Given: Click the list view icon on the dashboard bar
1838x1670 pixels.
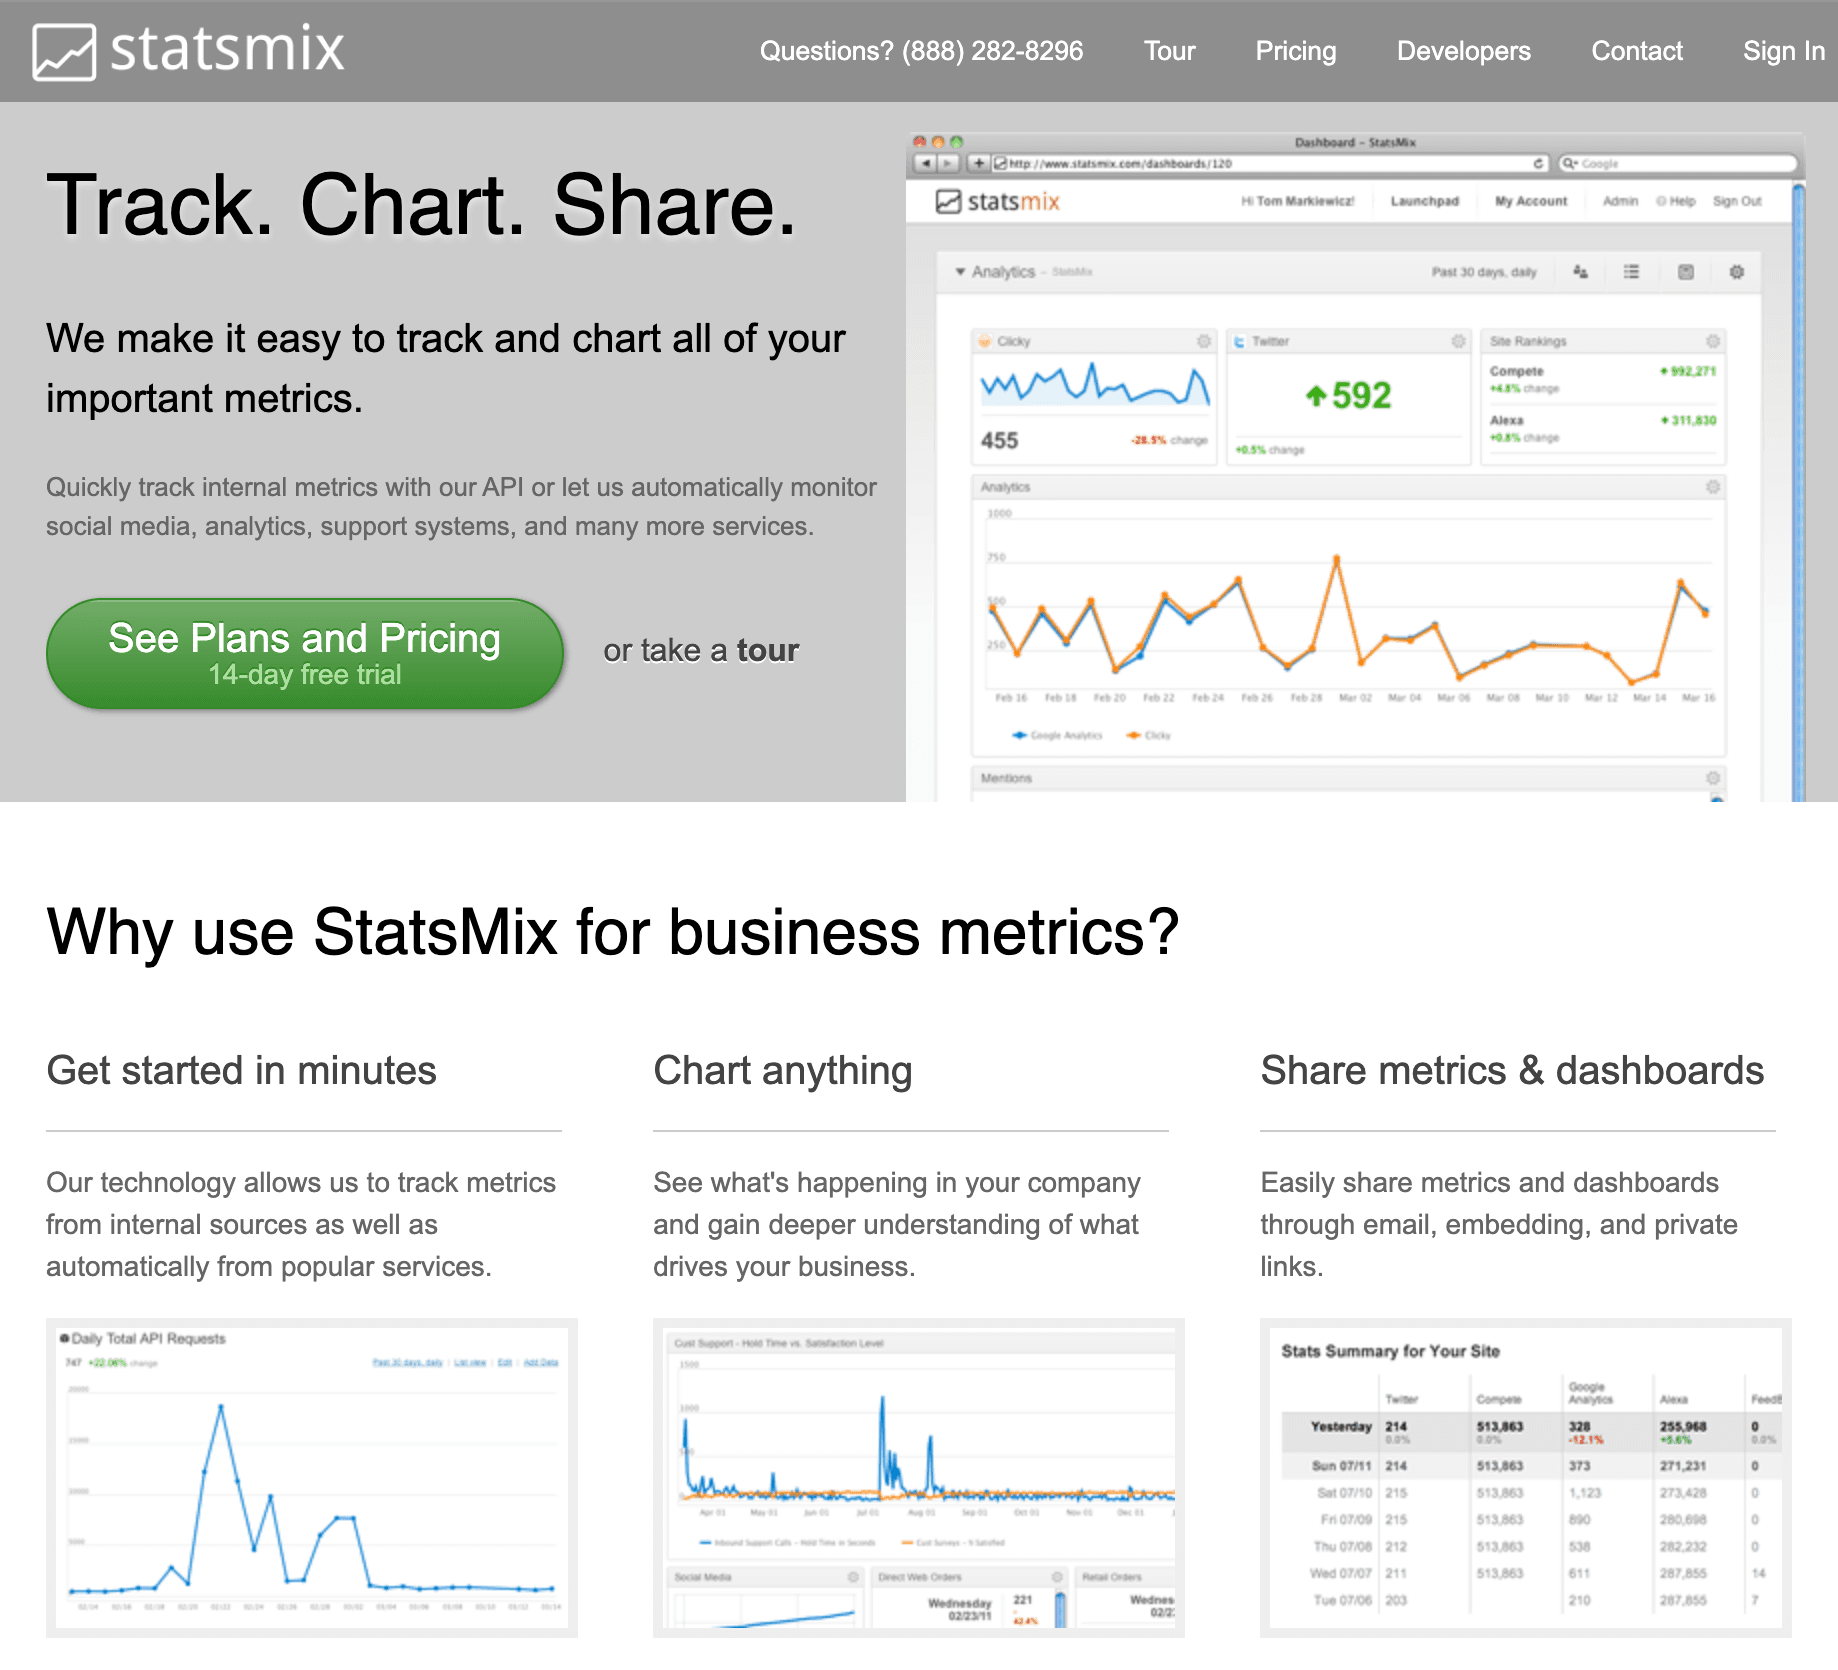Looking at the screenshot, I should (1631, 272).
